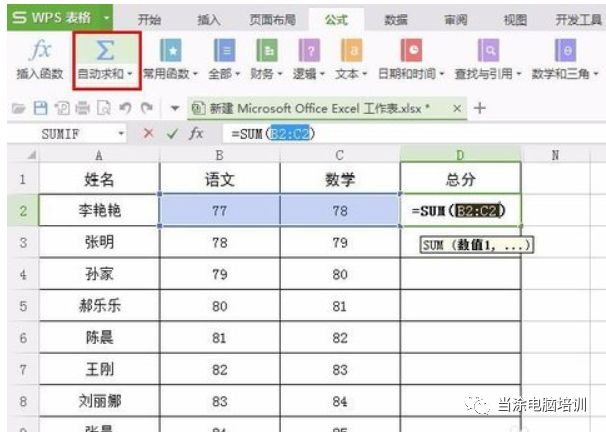Switch to the 页面布局 tab
The height and width of the screenshot is (432, 606).
272,19
